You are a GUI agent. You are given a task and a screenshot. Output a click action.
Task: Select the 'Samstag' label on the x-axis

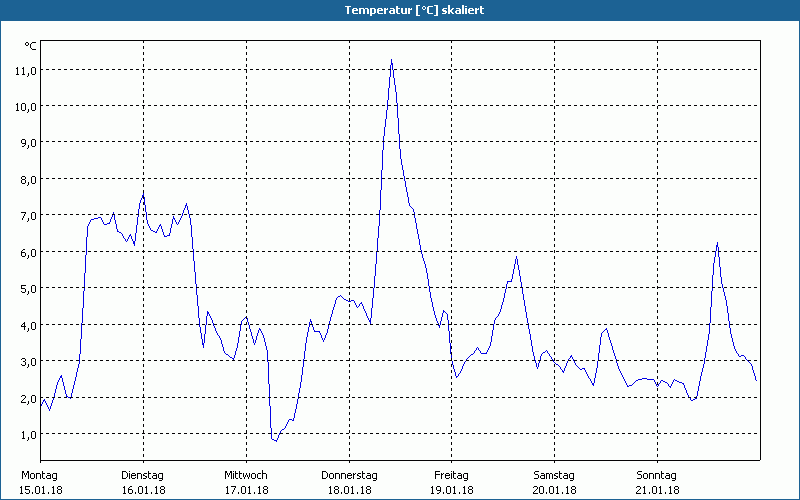click(x=553, y=475)
